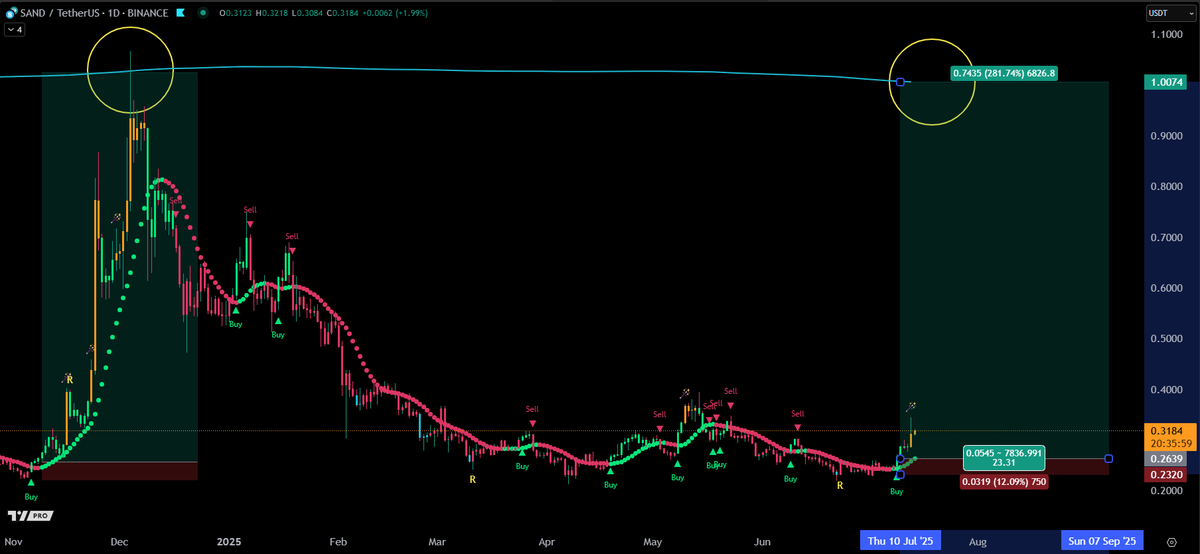Click the Aug label on the time axis

coord(979,541)
